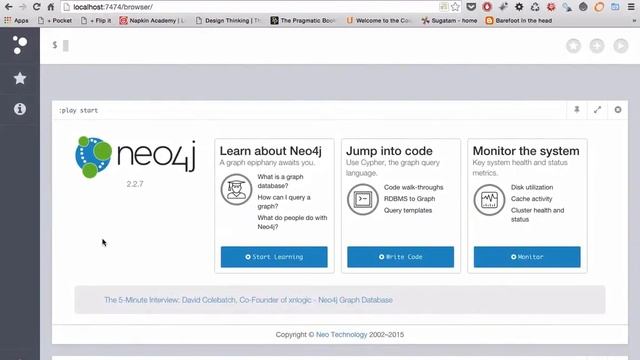640x360 pixels.
Task: Click the 'Code walk-throughs' text
Action: pos(413,187)
